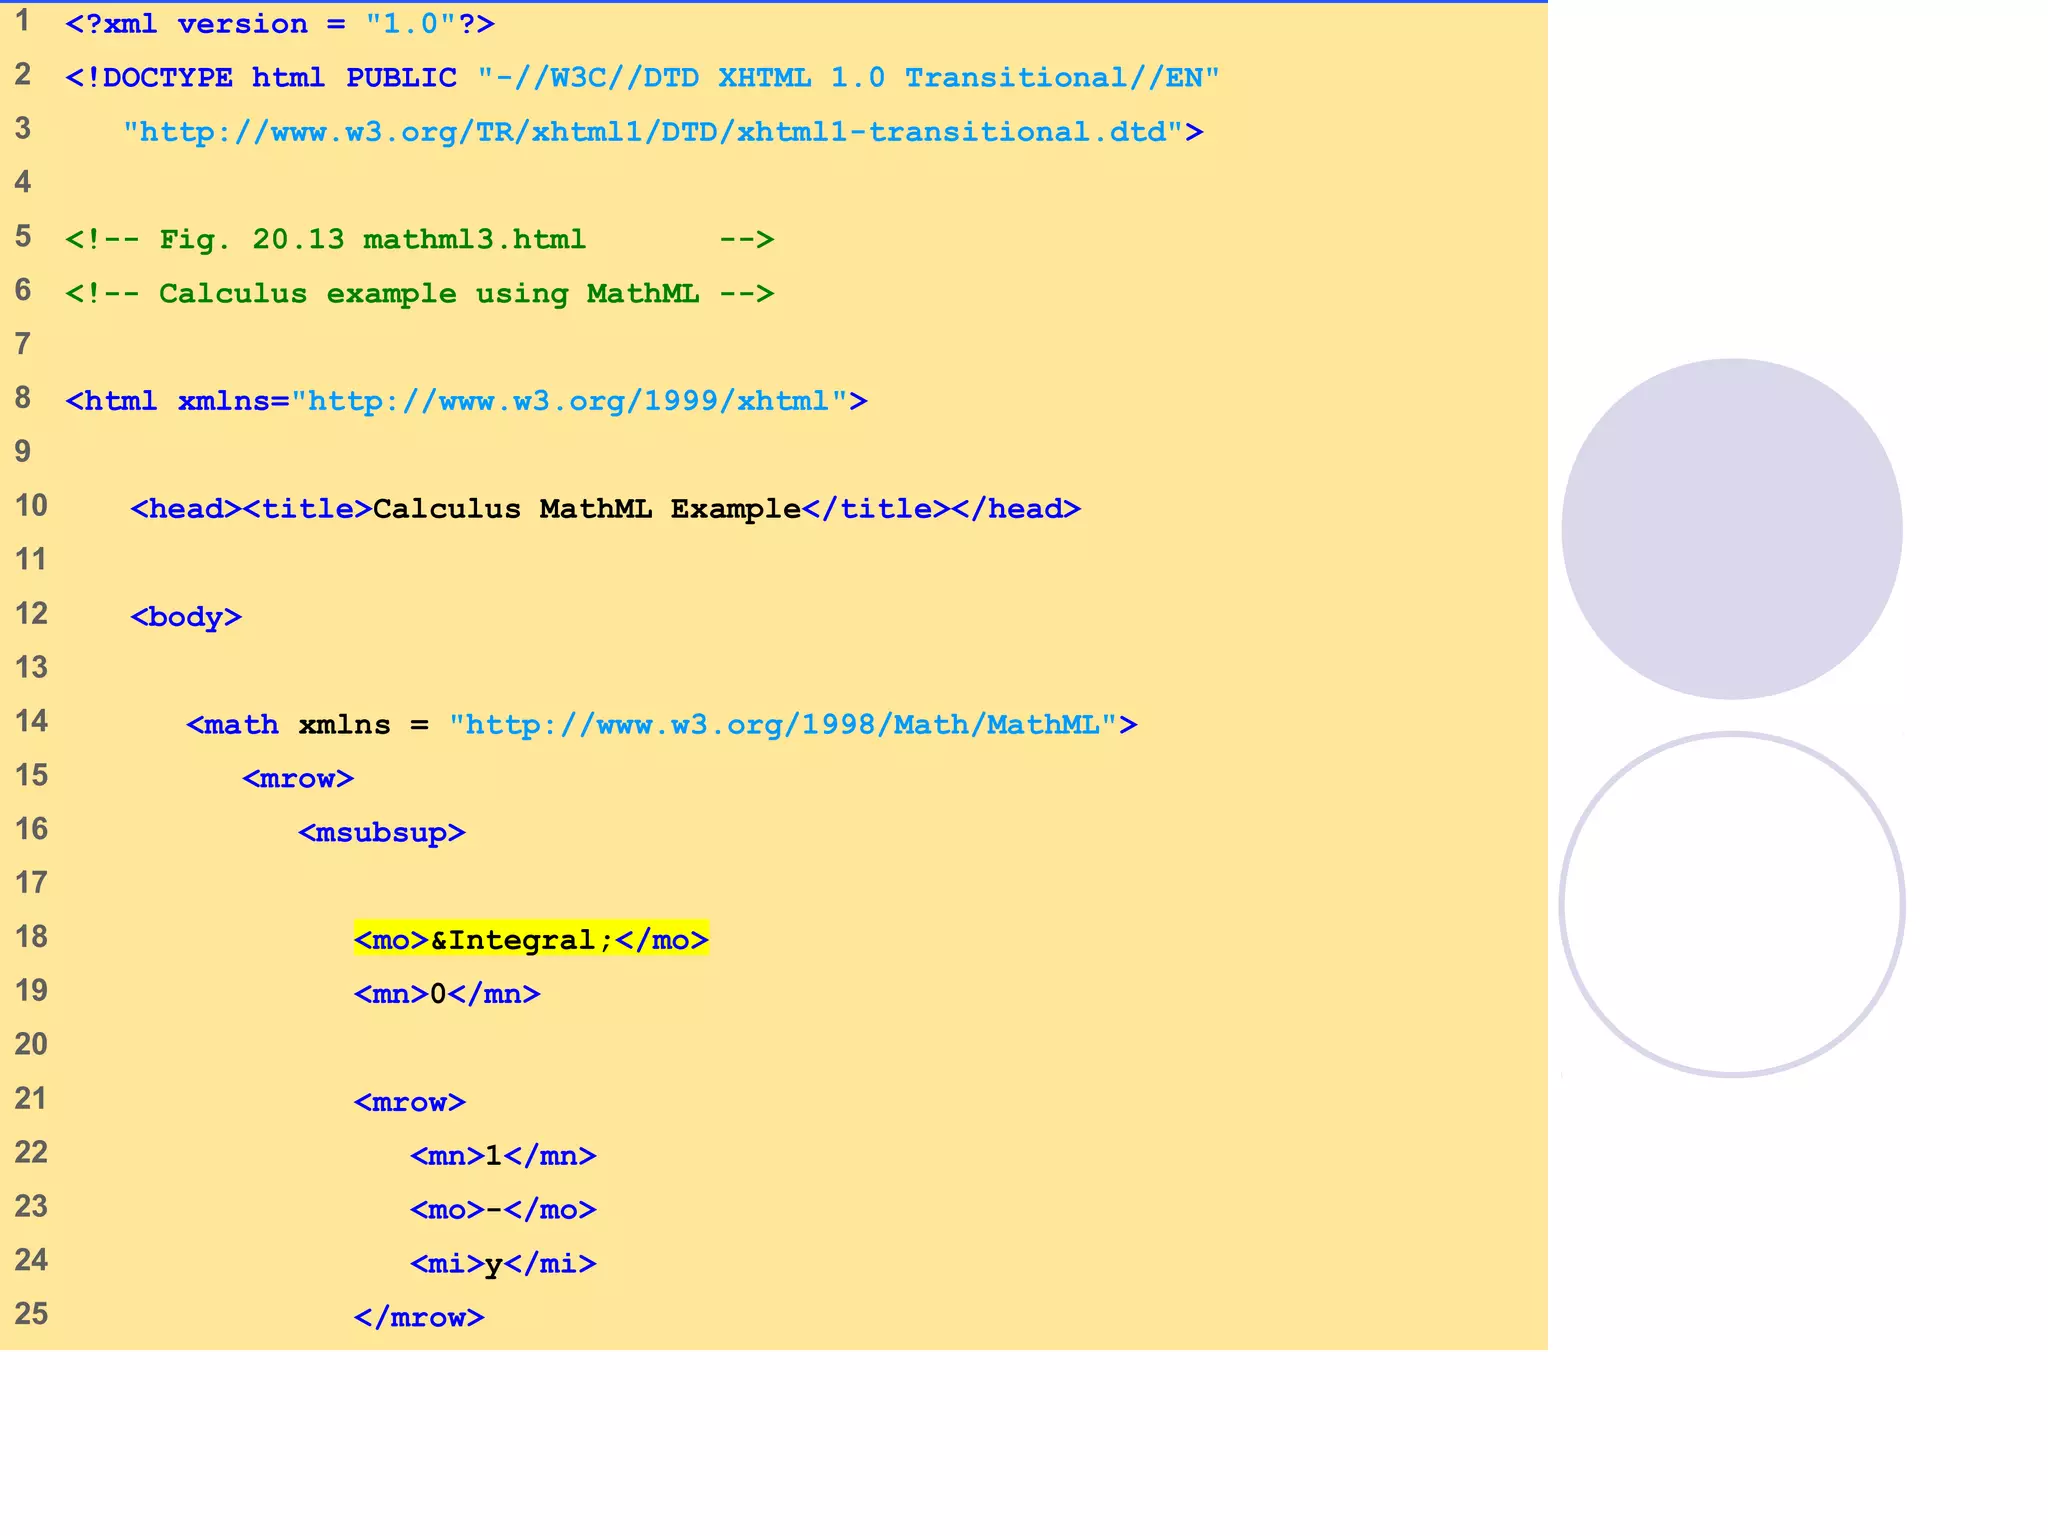
Task: Click line number 18 in the gutter
Action: point(31,937)
